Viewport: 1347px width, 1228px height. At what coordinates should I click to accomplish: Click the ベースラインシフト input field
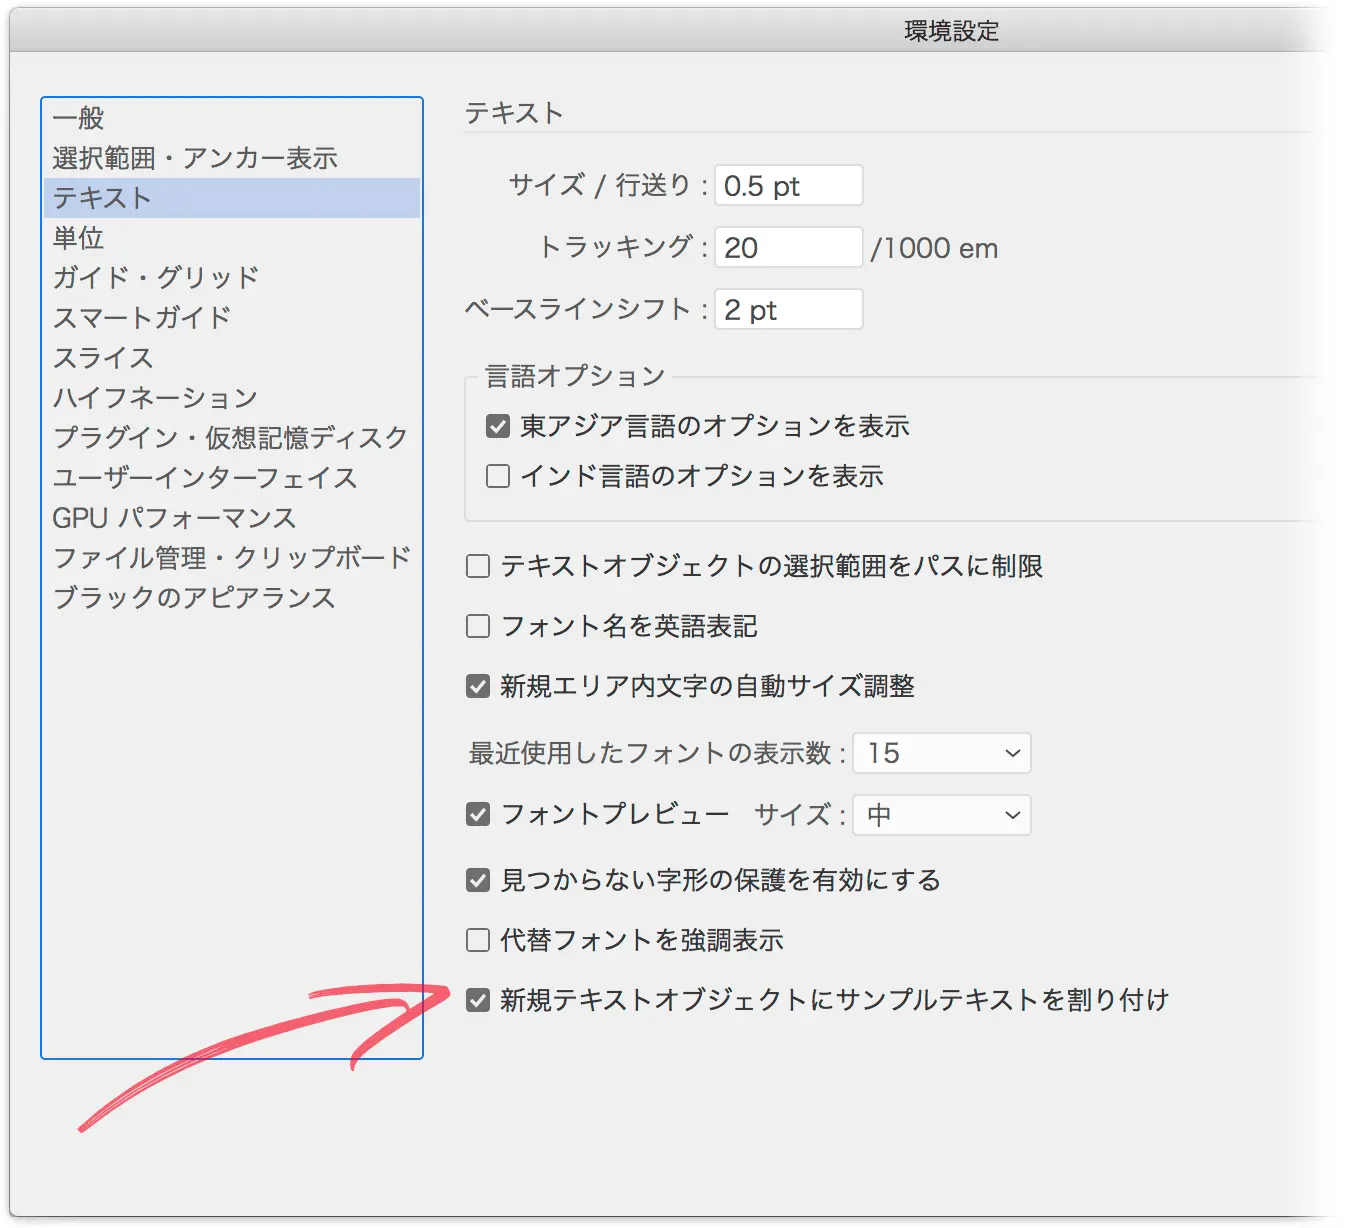point(787,309)
